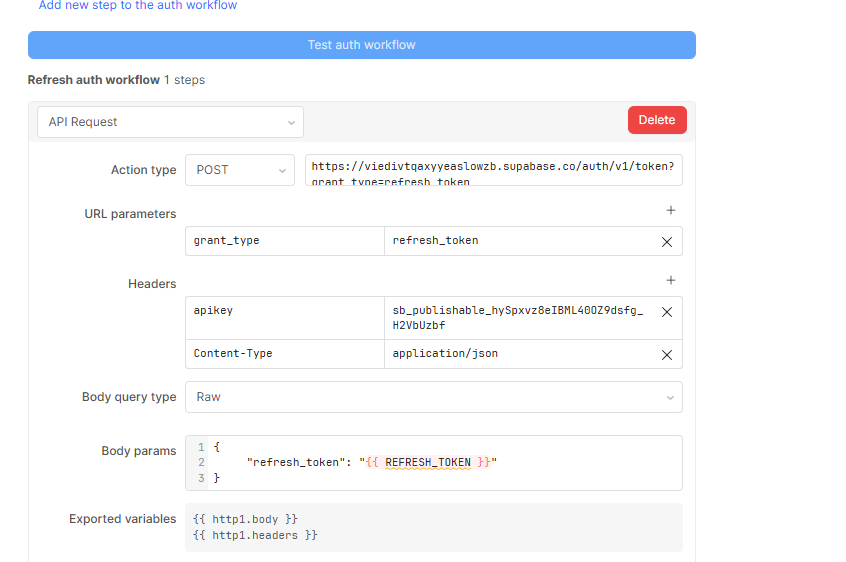Click the Test auth workflow button
846x562 pixels.
[361, 45]
